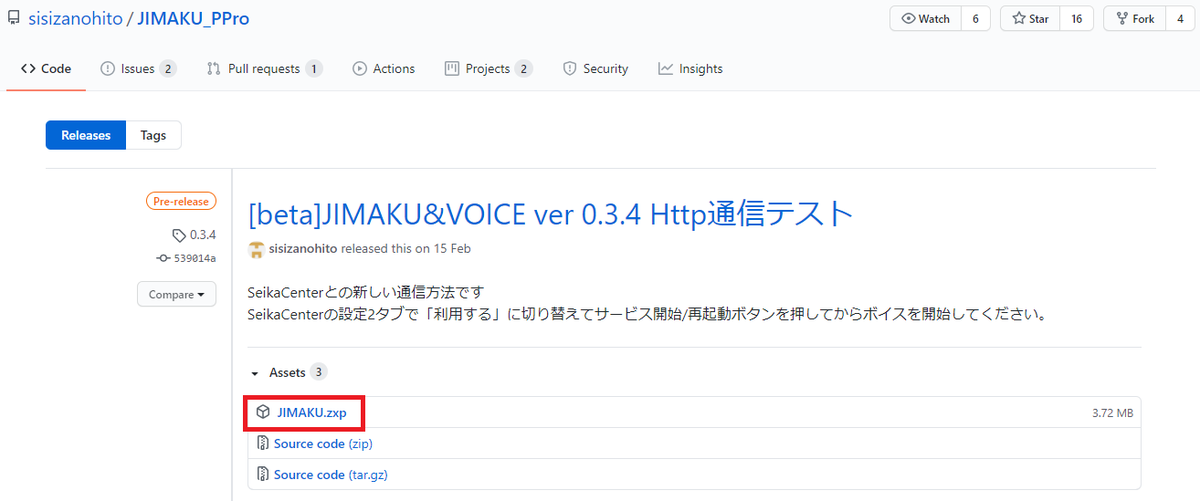Image resolution: width=1200 pixels, height=501 pixels.
Task: Click the Issues circle icon
Action: click(108, 69)
